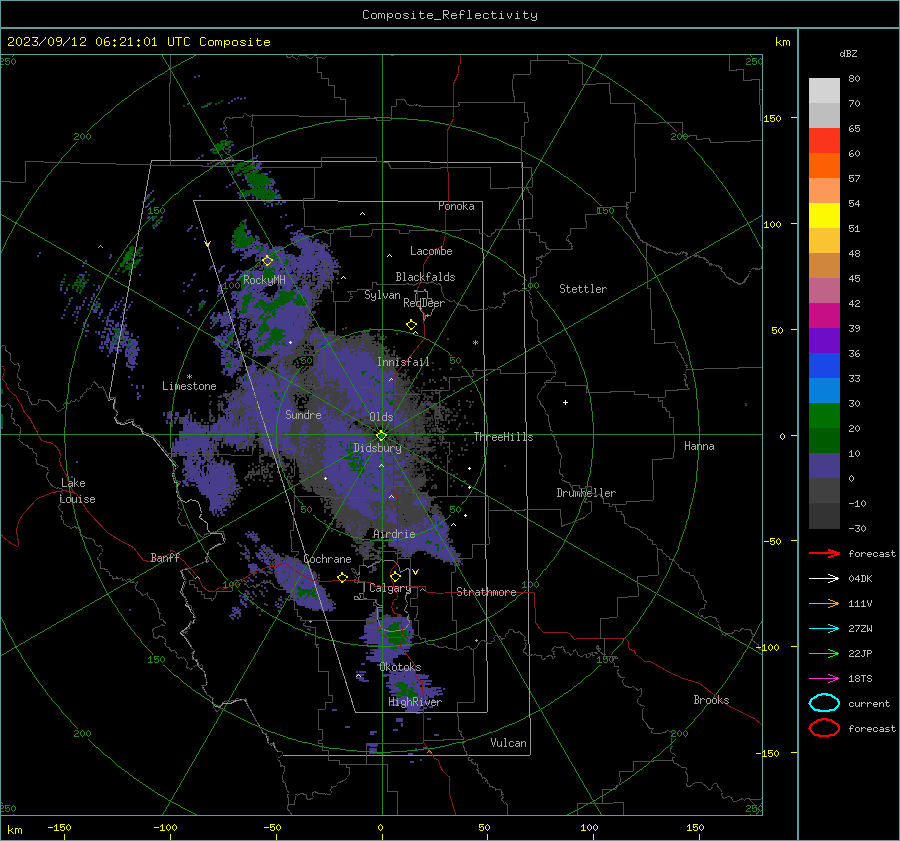Click the magenta 18TS arrow in legend
Image resolution: width=900 pixels, height=841 pixels.
(x=824, y=679)
